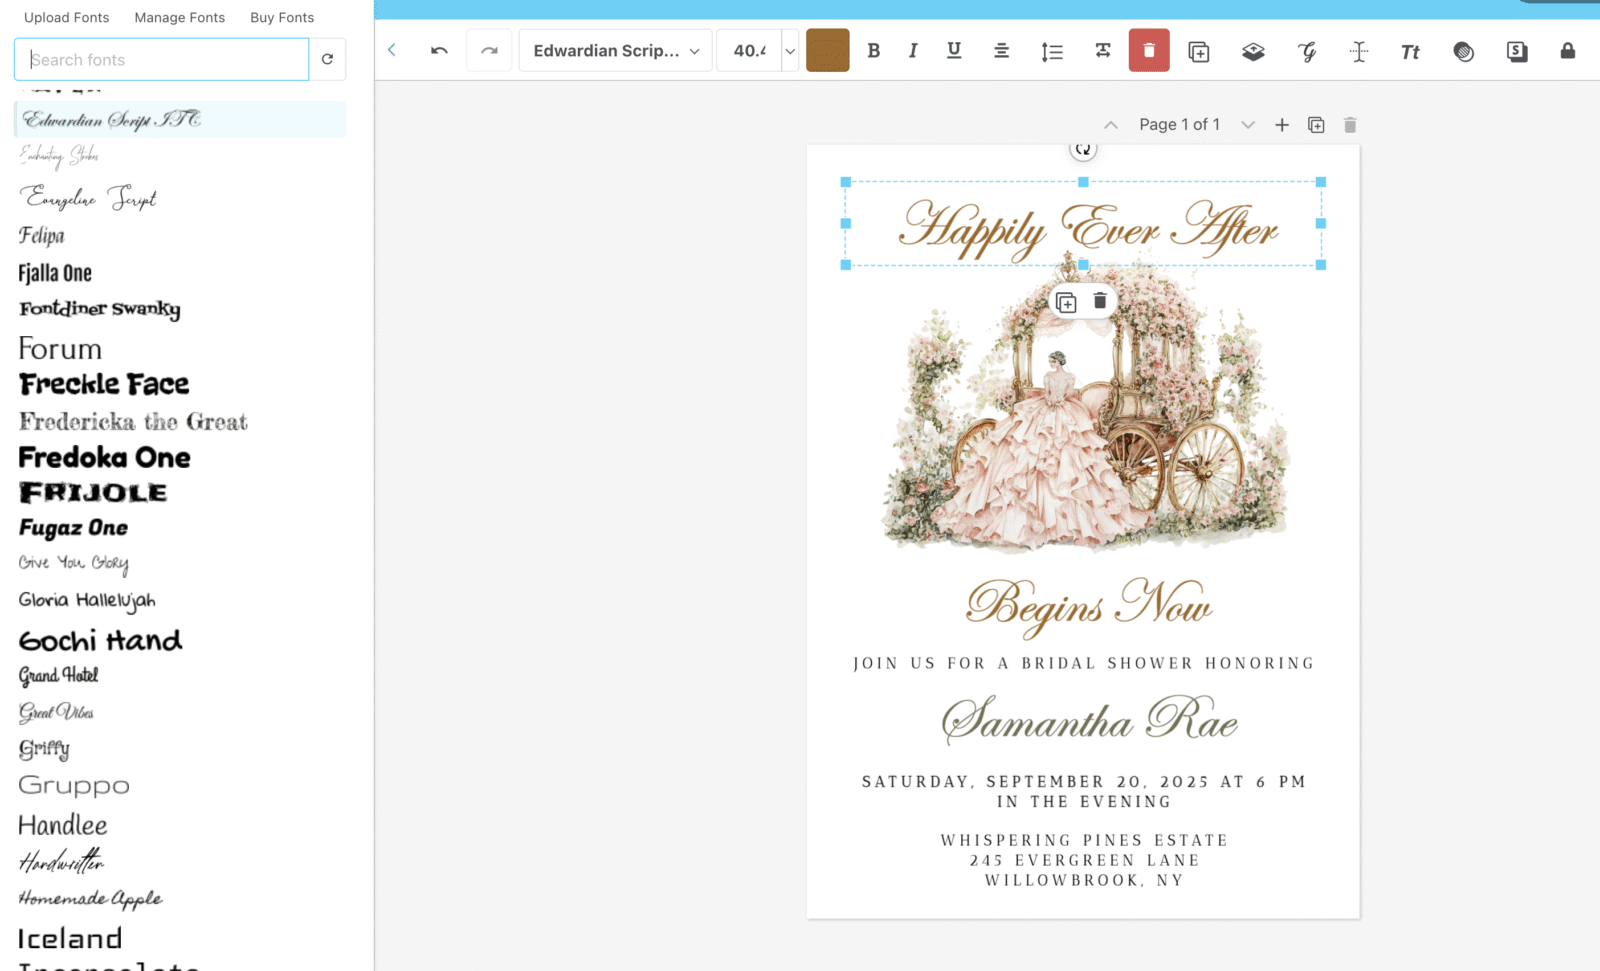Apply italic styling to selected text

tap(913, 50)
